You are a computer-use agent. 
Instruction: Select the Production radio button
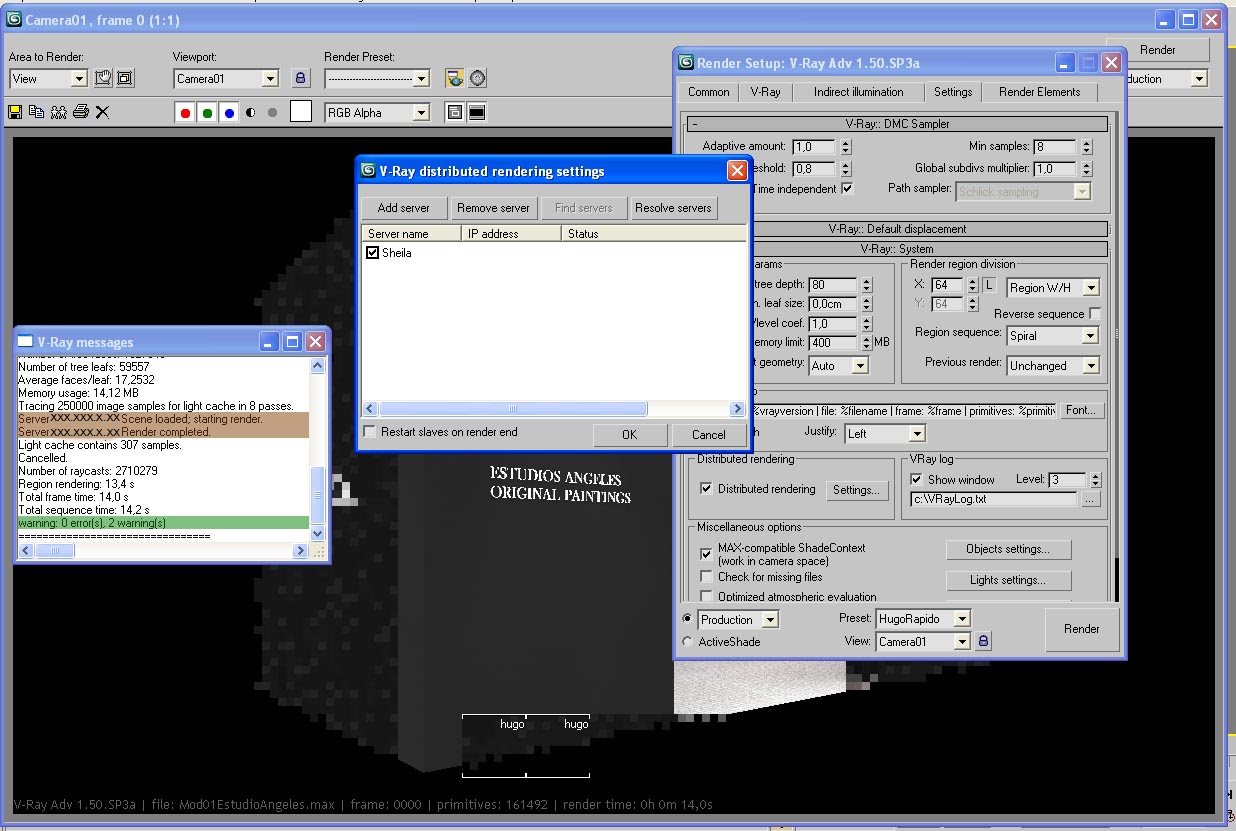pos(687,619)
